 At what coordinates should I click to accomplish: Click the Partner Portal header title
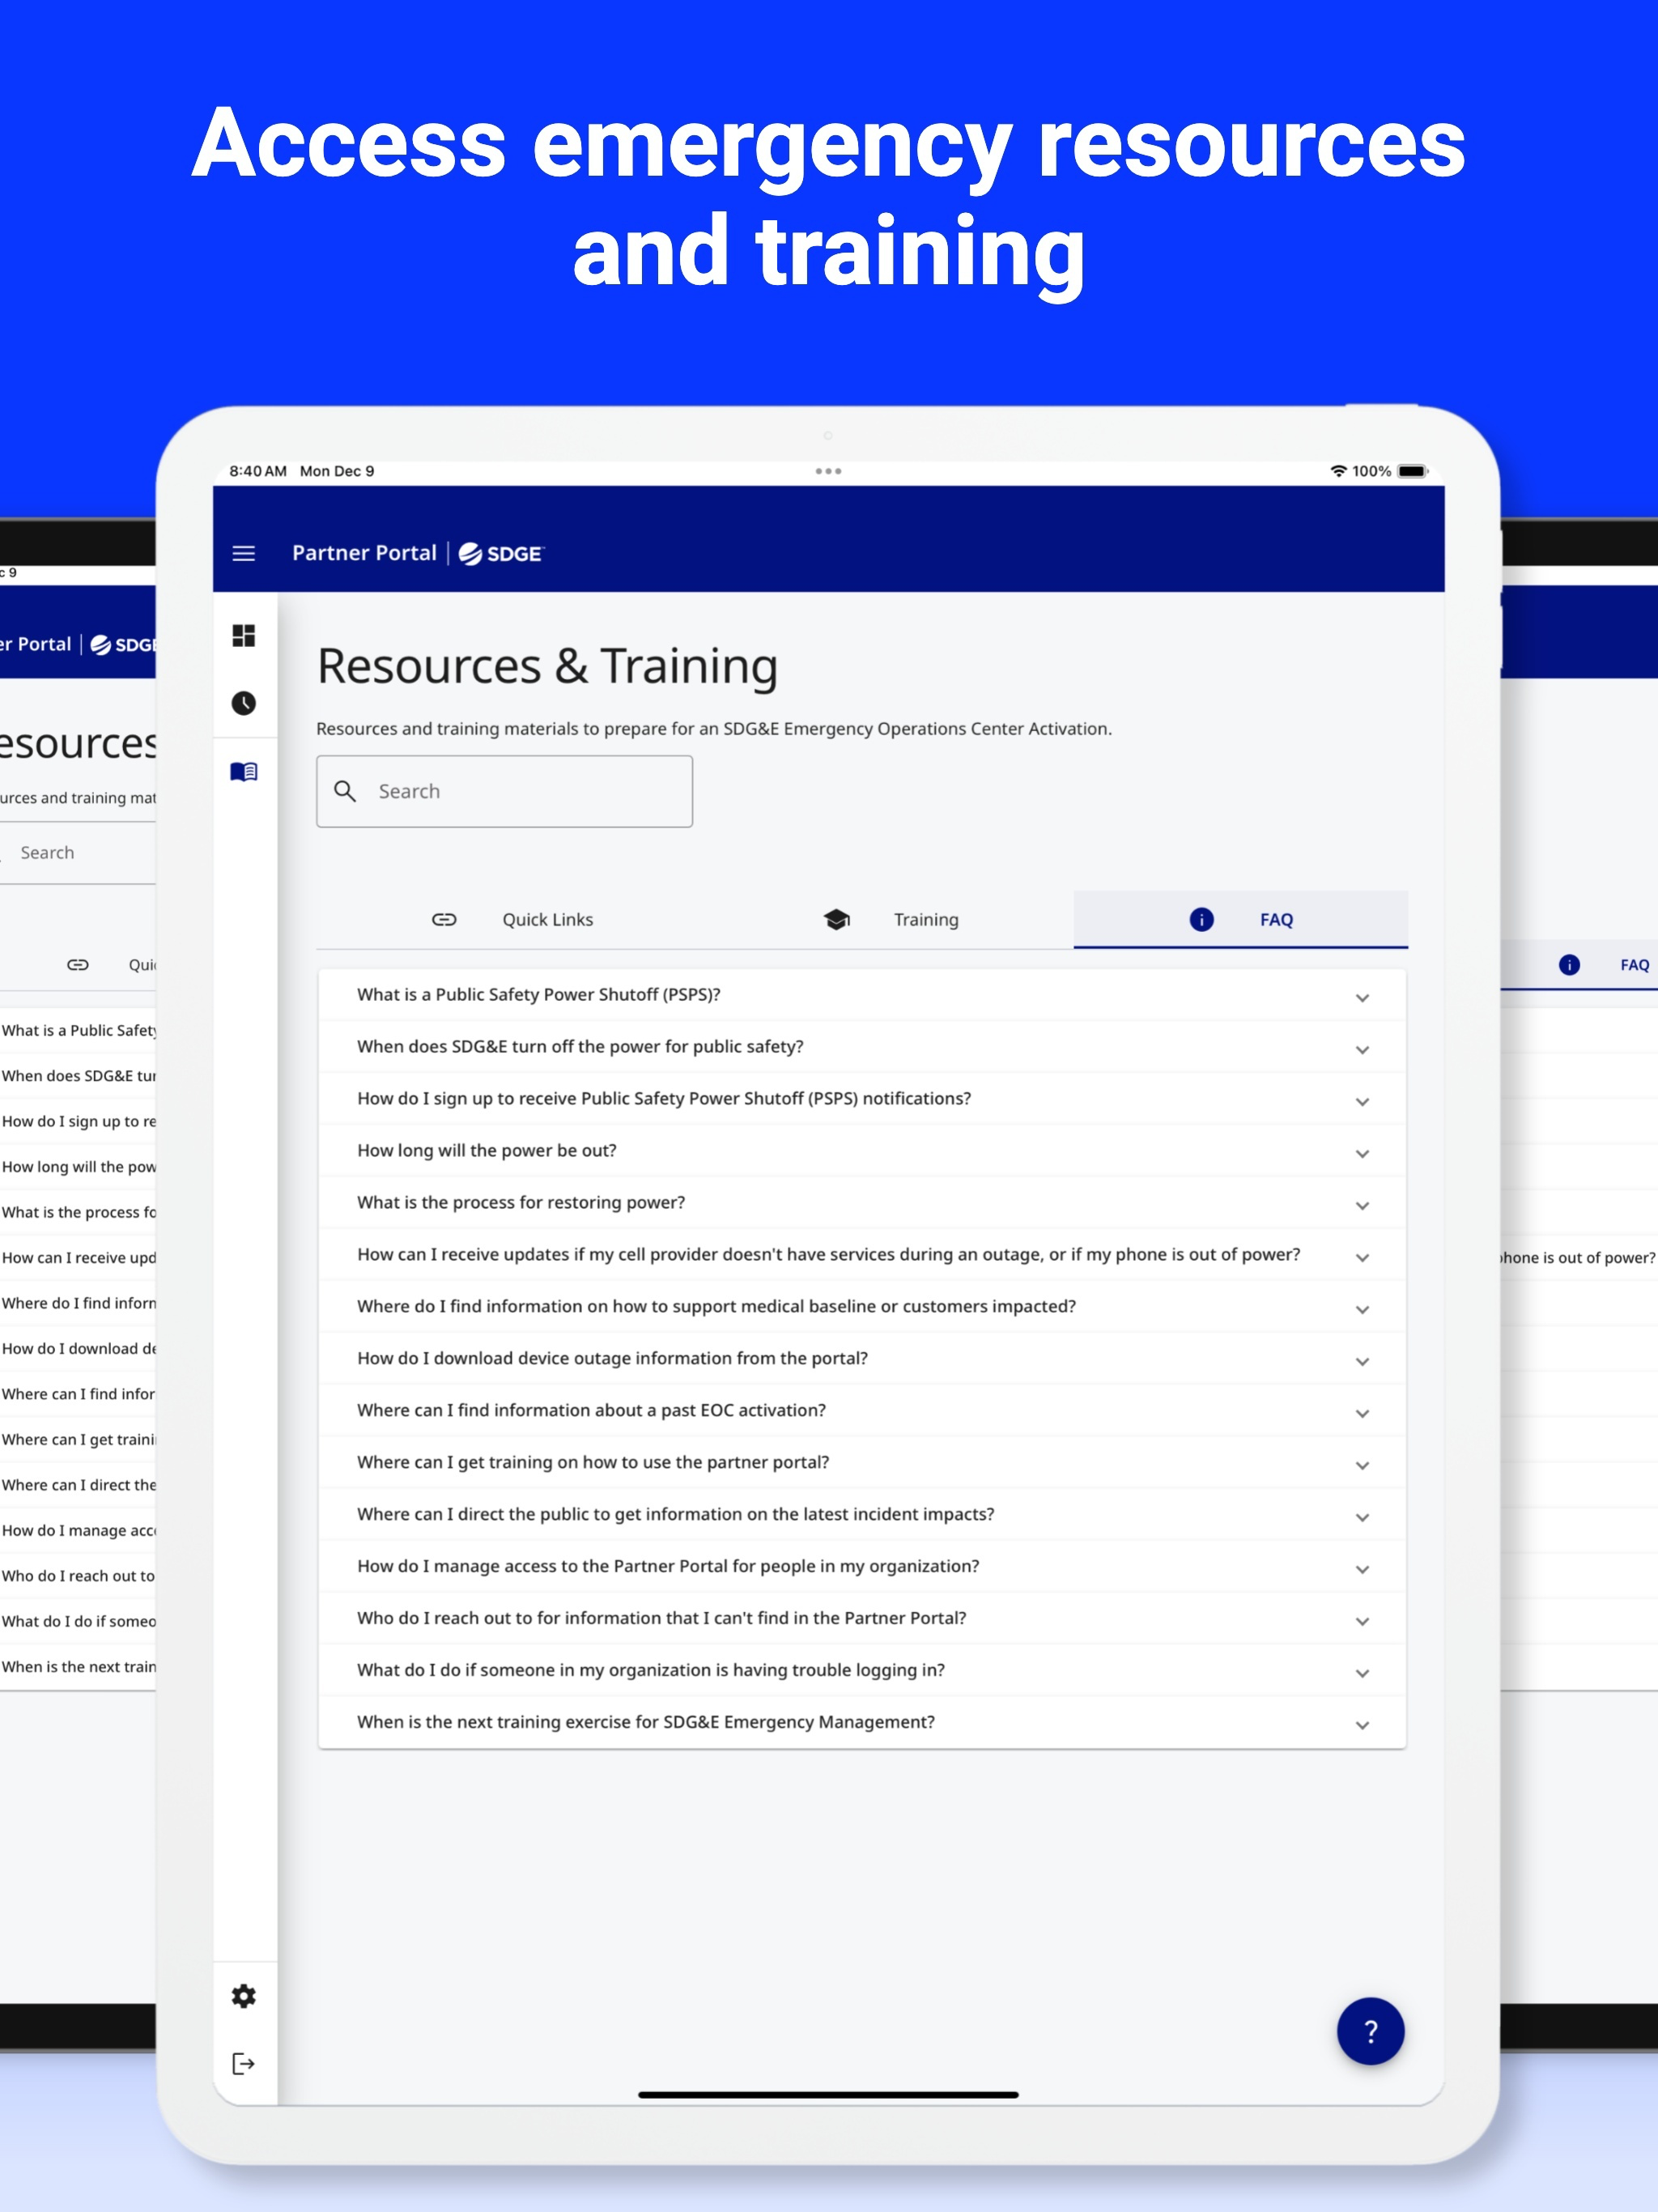(364, 553)
